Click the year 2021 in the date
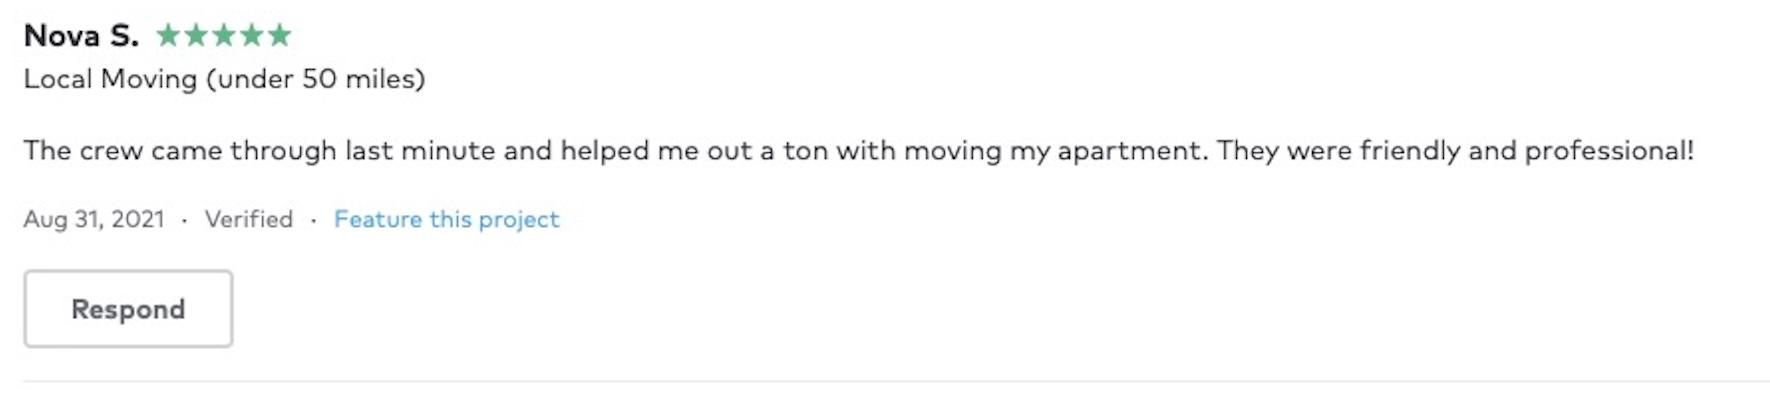 coord(138,220)
